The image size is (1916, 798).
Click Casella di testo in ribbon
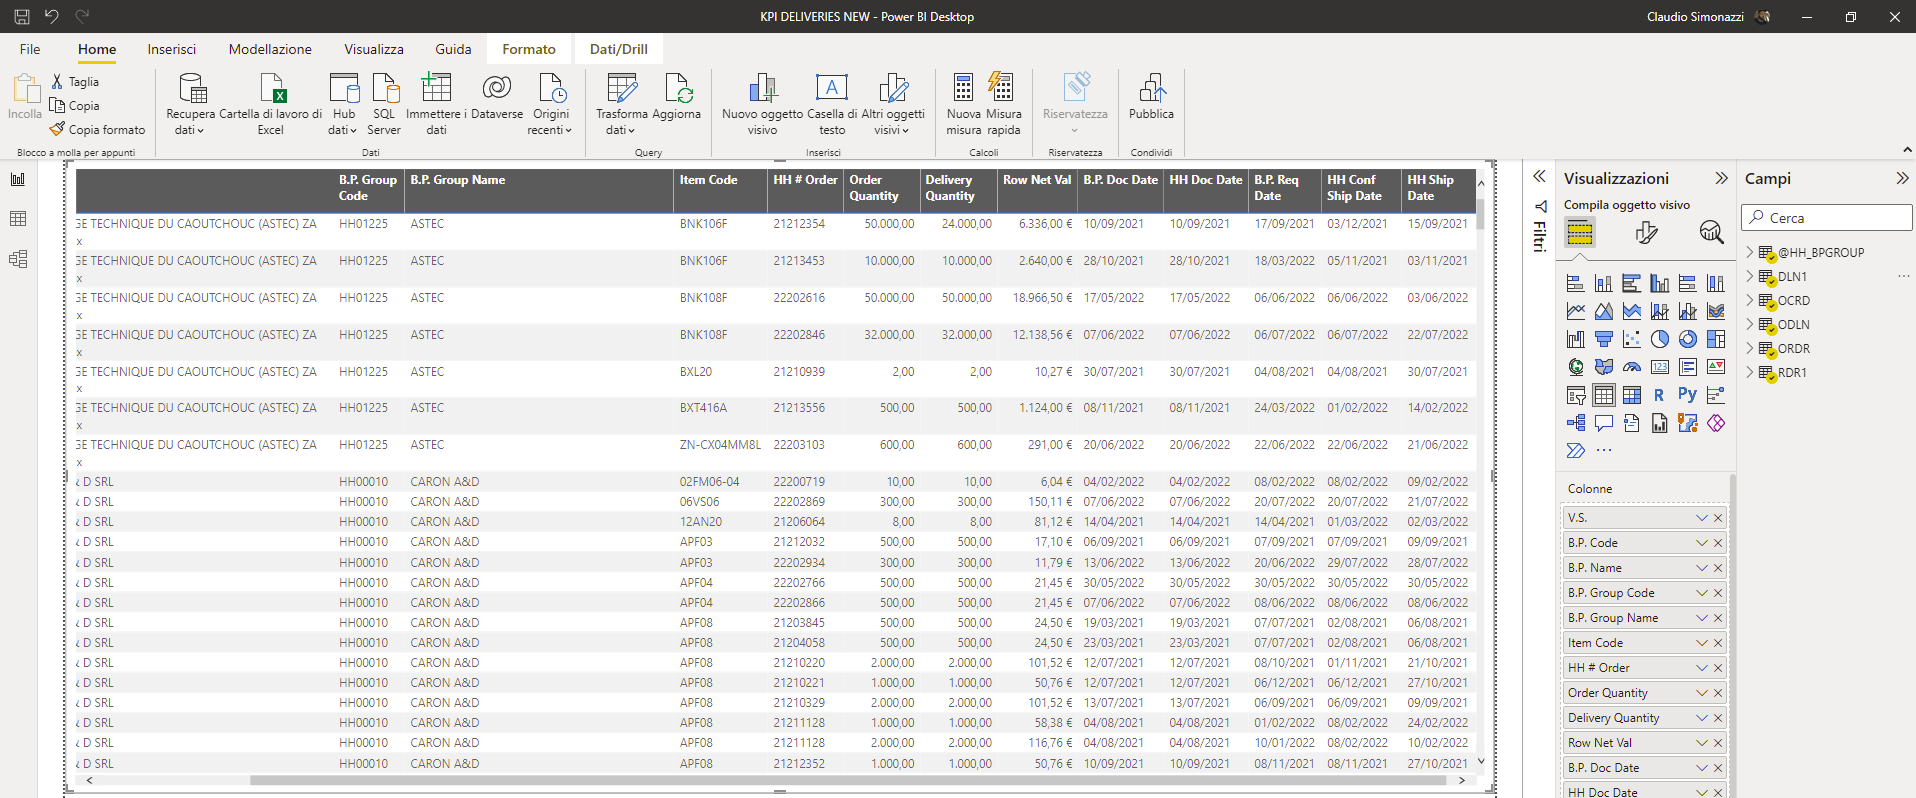[x=832, y=104]
